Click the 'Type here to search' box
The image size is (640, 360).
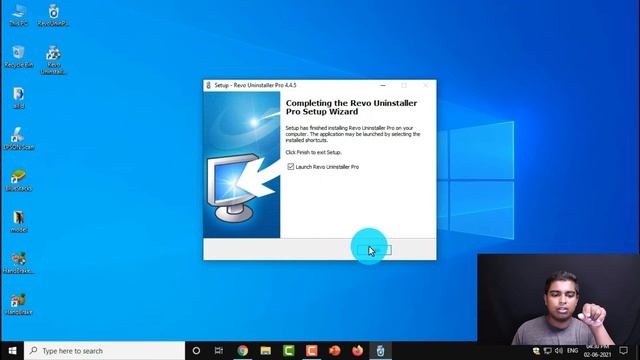[104, 351]
